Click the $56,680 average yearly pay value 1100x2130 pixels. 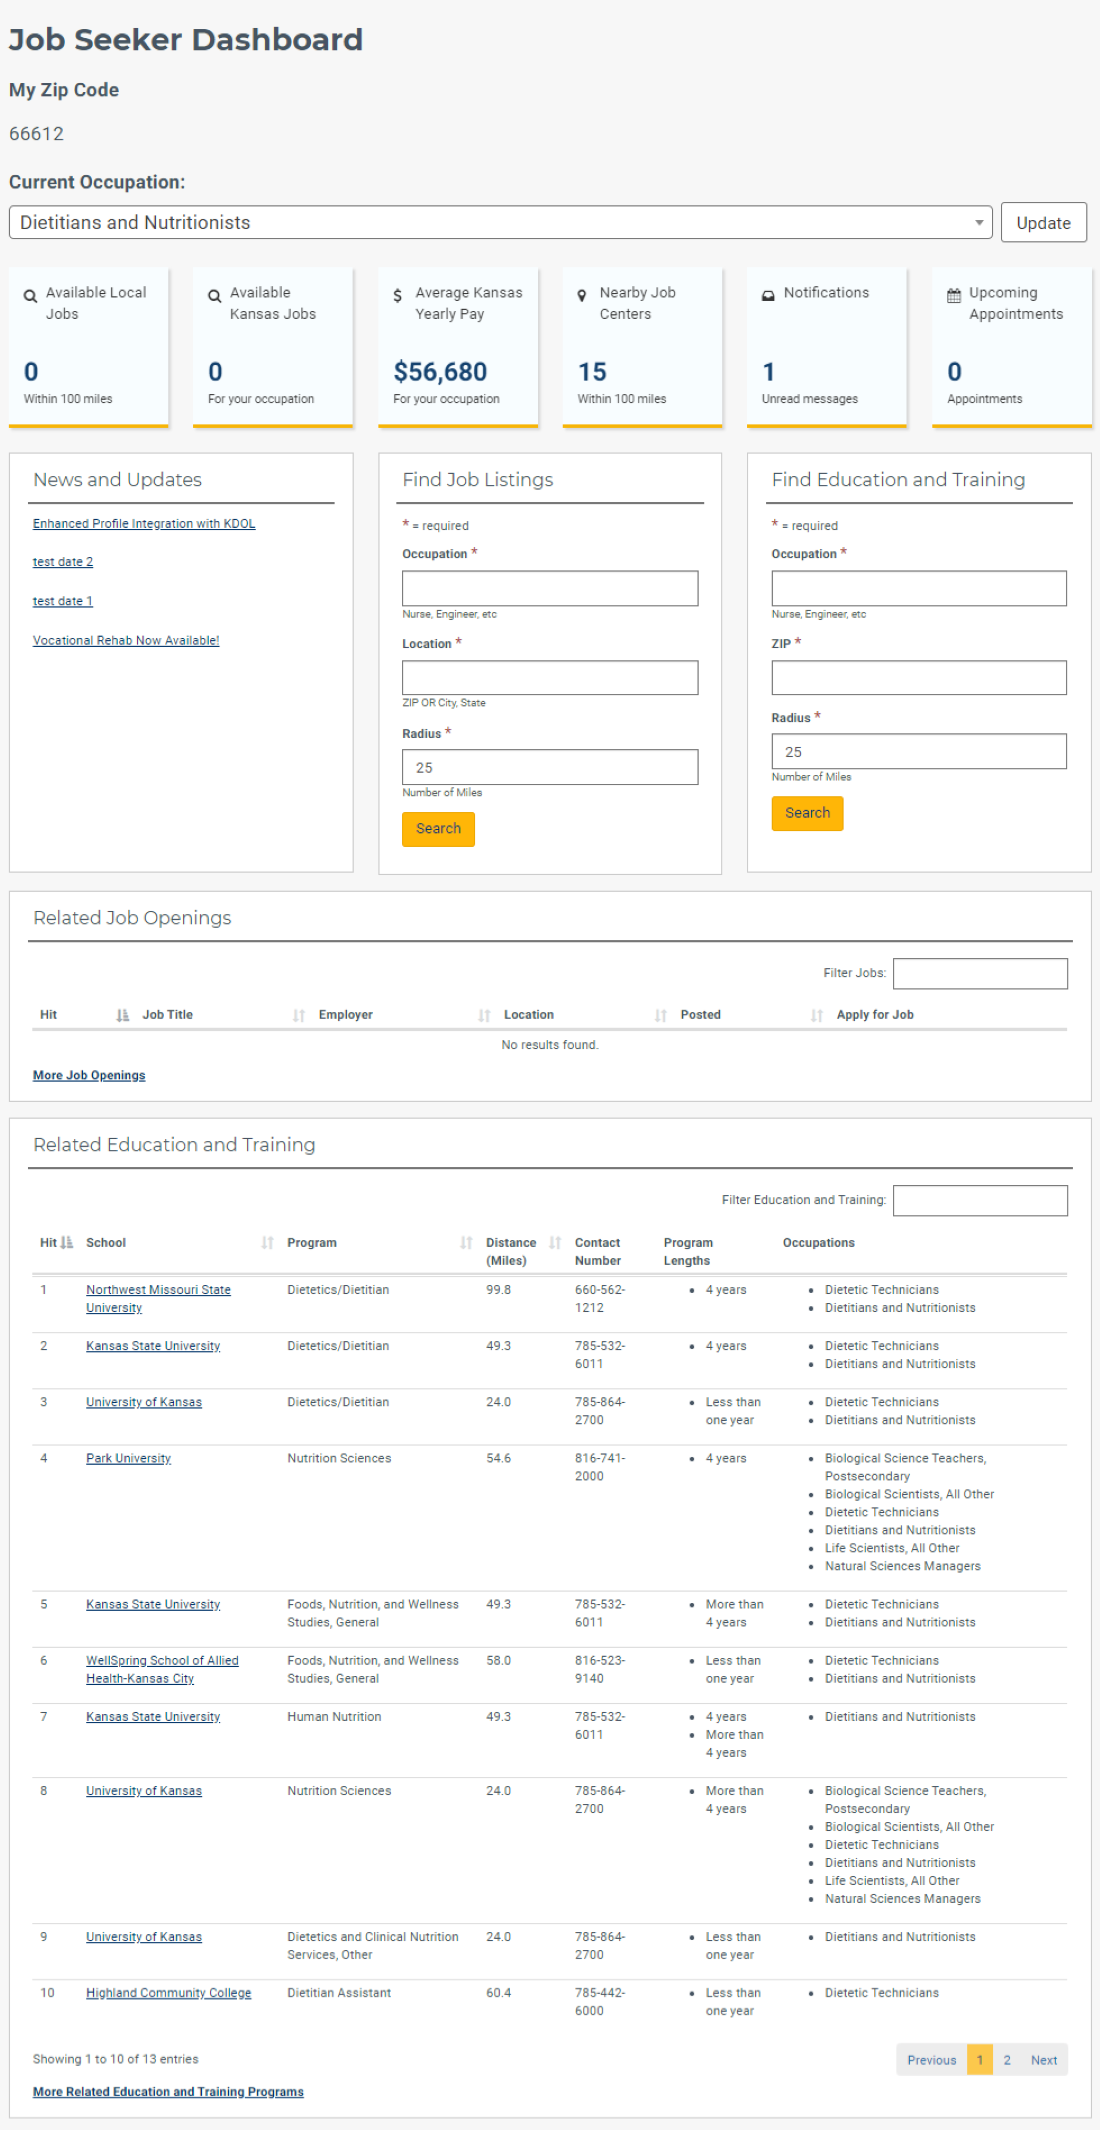point(440,372)
